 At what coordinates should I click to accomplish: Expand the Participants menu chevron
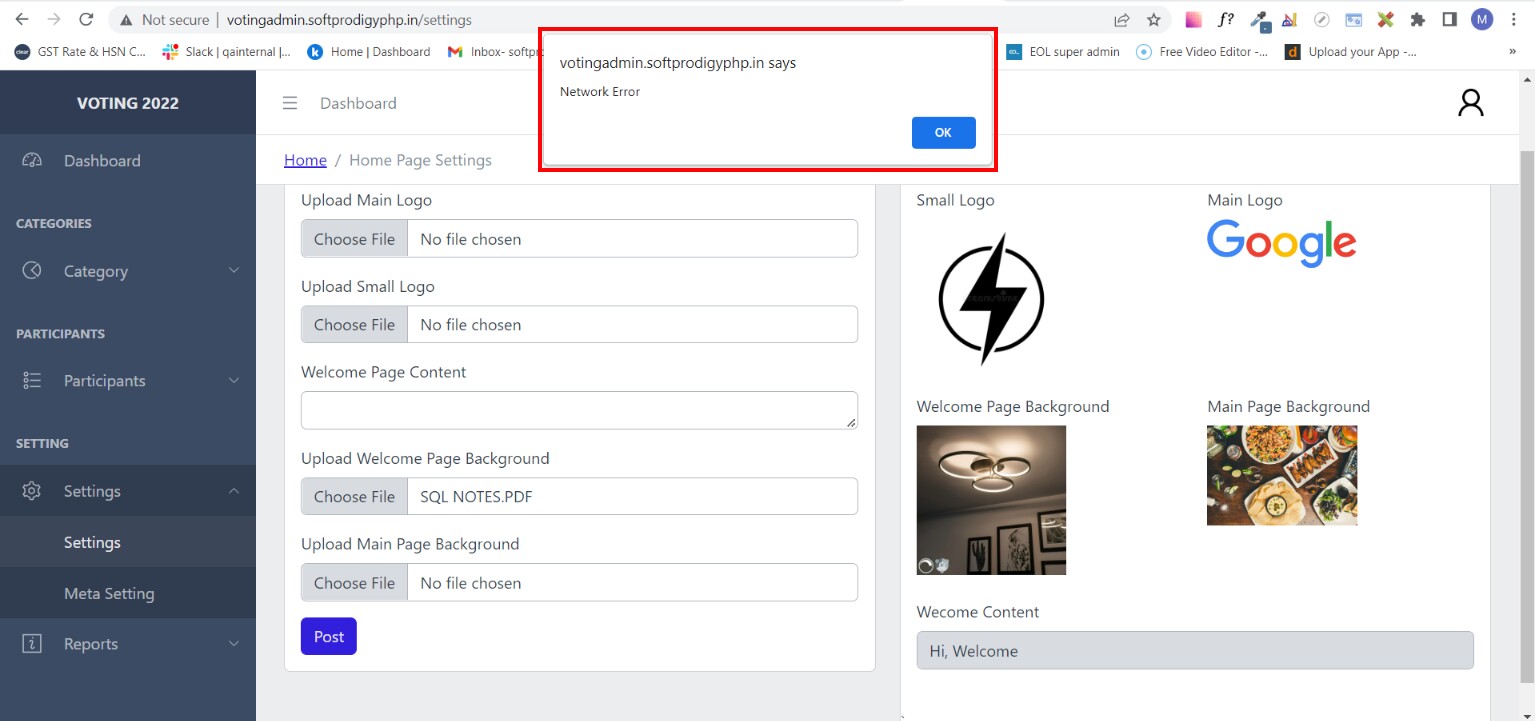pyautogui.click(x=234, y=380)
